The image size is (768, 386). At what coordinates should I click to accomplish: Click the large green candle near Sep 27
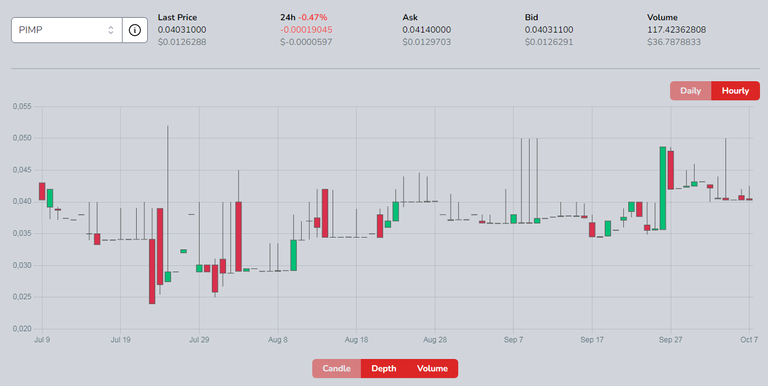663,188
